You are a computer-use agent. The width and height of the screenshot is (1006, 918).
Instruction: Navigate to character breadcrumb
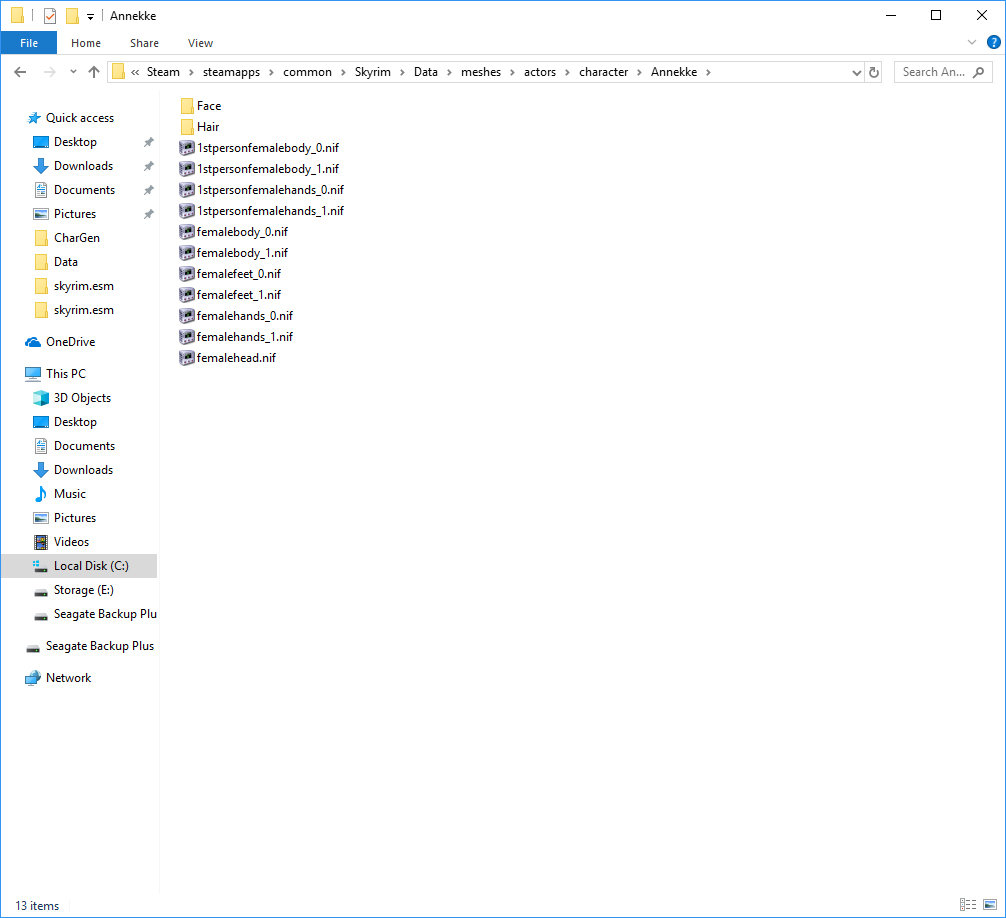(x=603, y=72)
